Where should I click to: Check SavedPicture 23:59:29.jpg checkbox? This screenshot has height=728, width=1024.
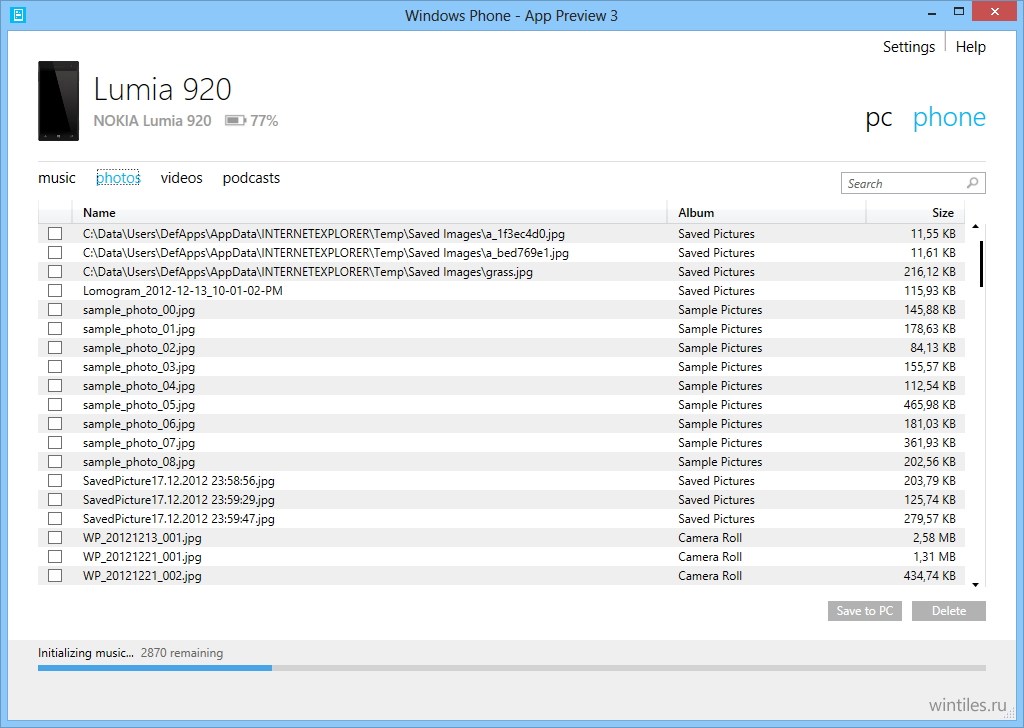(55, 499)
